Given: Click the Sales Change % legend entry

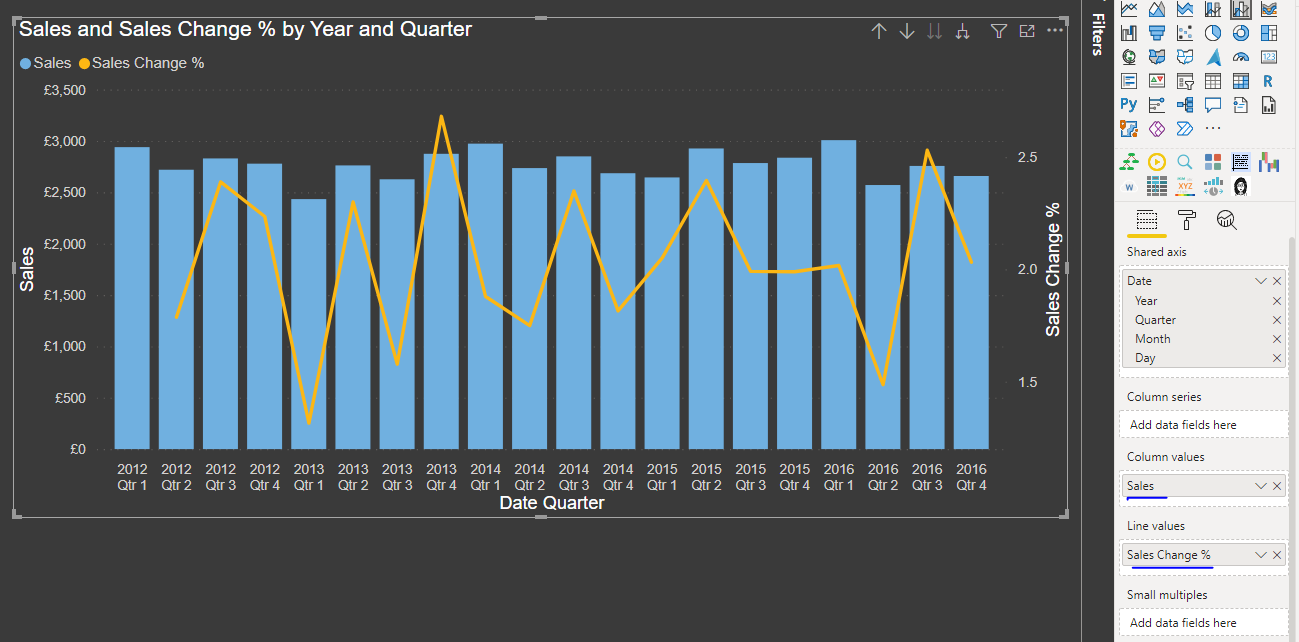Looking at the screenshot, I should [x=142, y=63].
